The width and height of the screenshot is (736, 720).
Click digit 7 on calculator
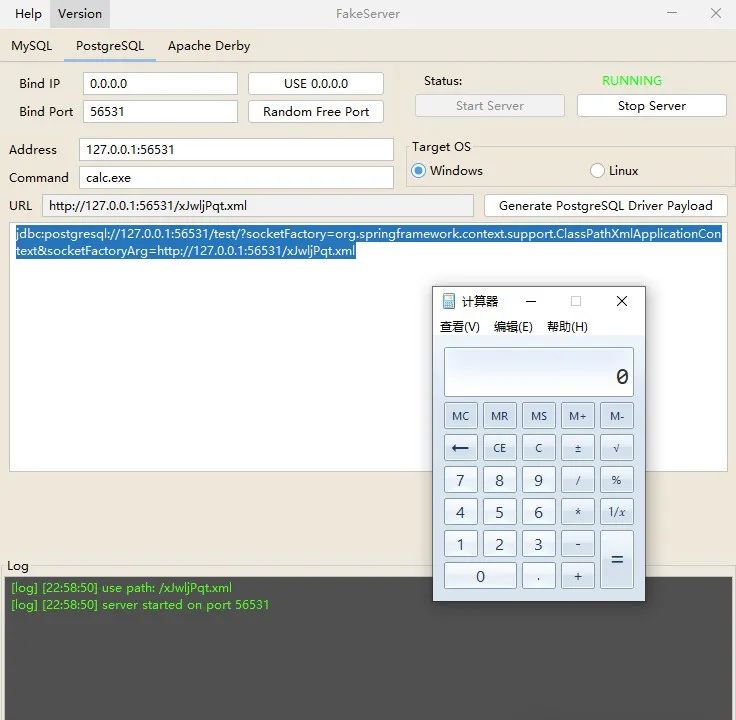(x=460, y=480)
